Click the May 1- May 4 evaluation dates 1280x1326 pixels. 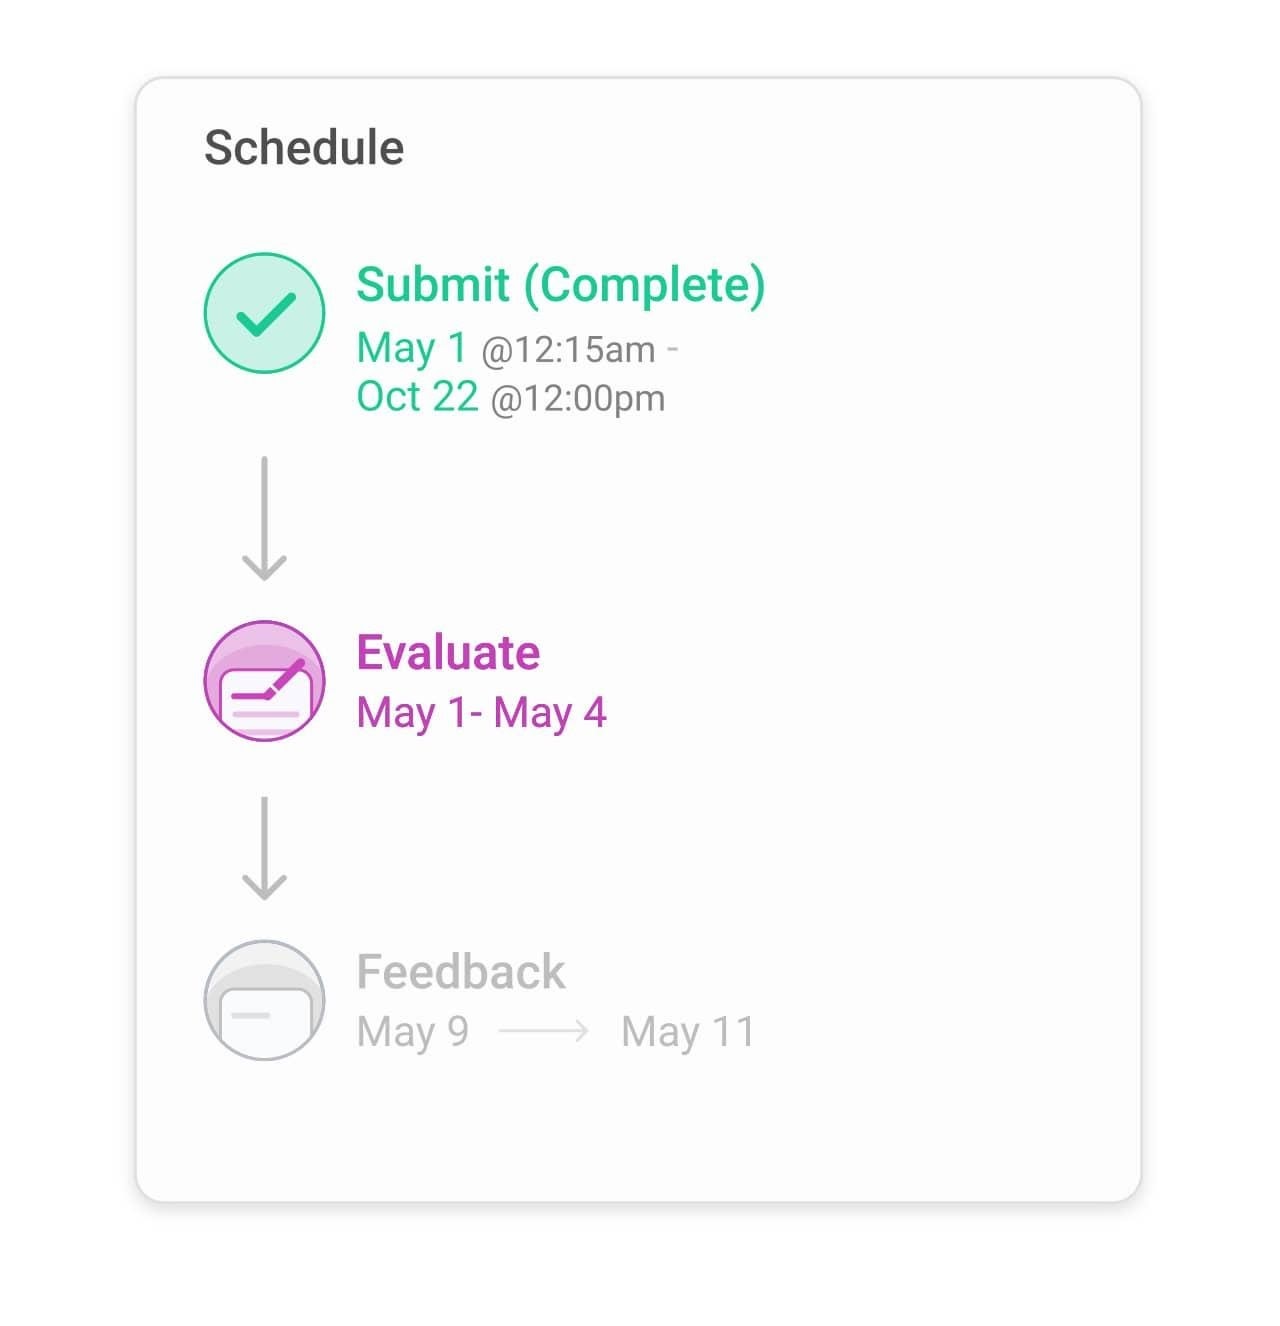click(481, 713)
